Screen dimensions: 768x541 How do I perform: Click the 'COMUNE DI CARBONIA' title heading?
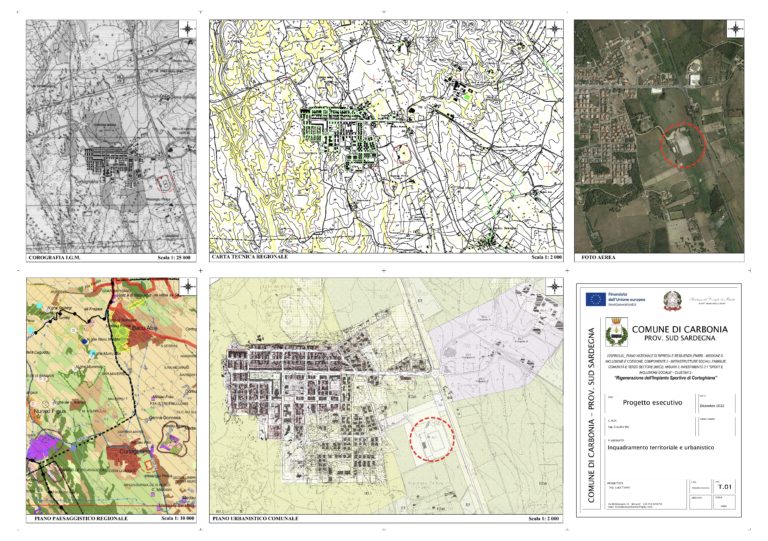tap(680, 329)
